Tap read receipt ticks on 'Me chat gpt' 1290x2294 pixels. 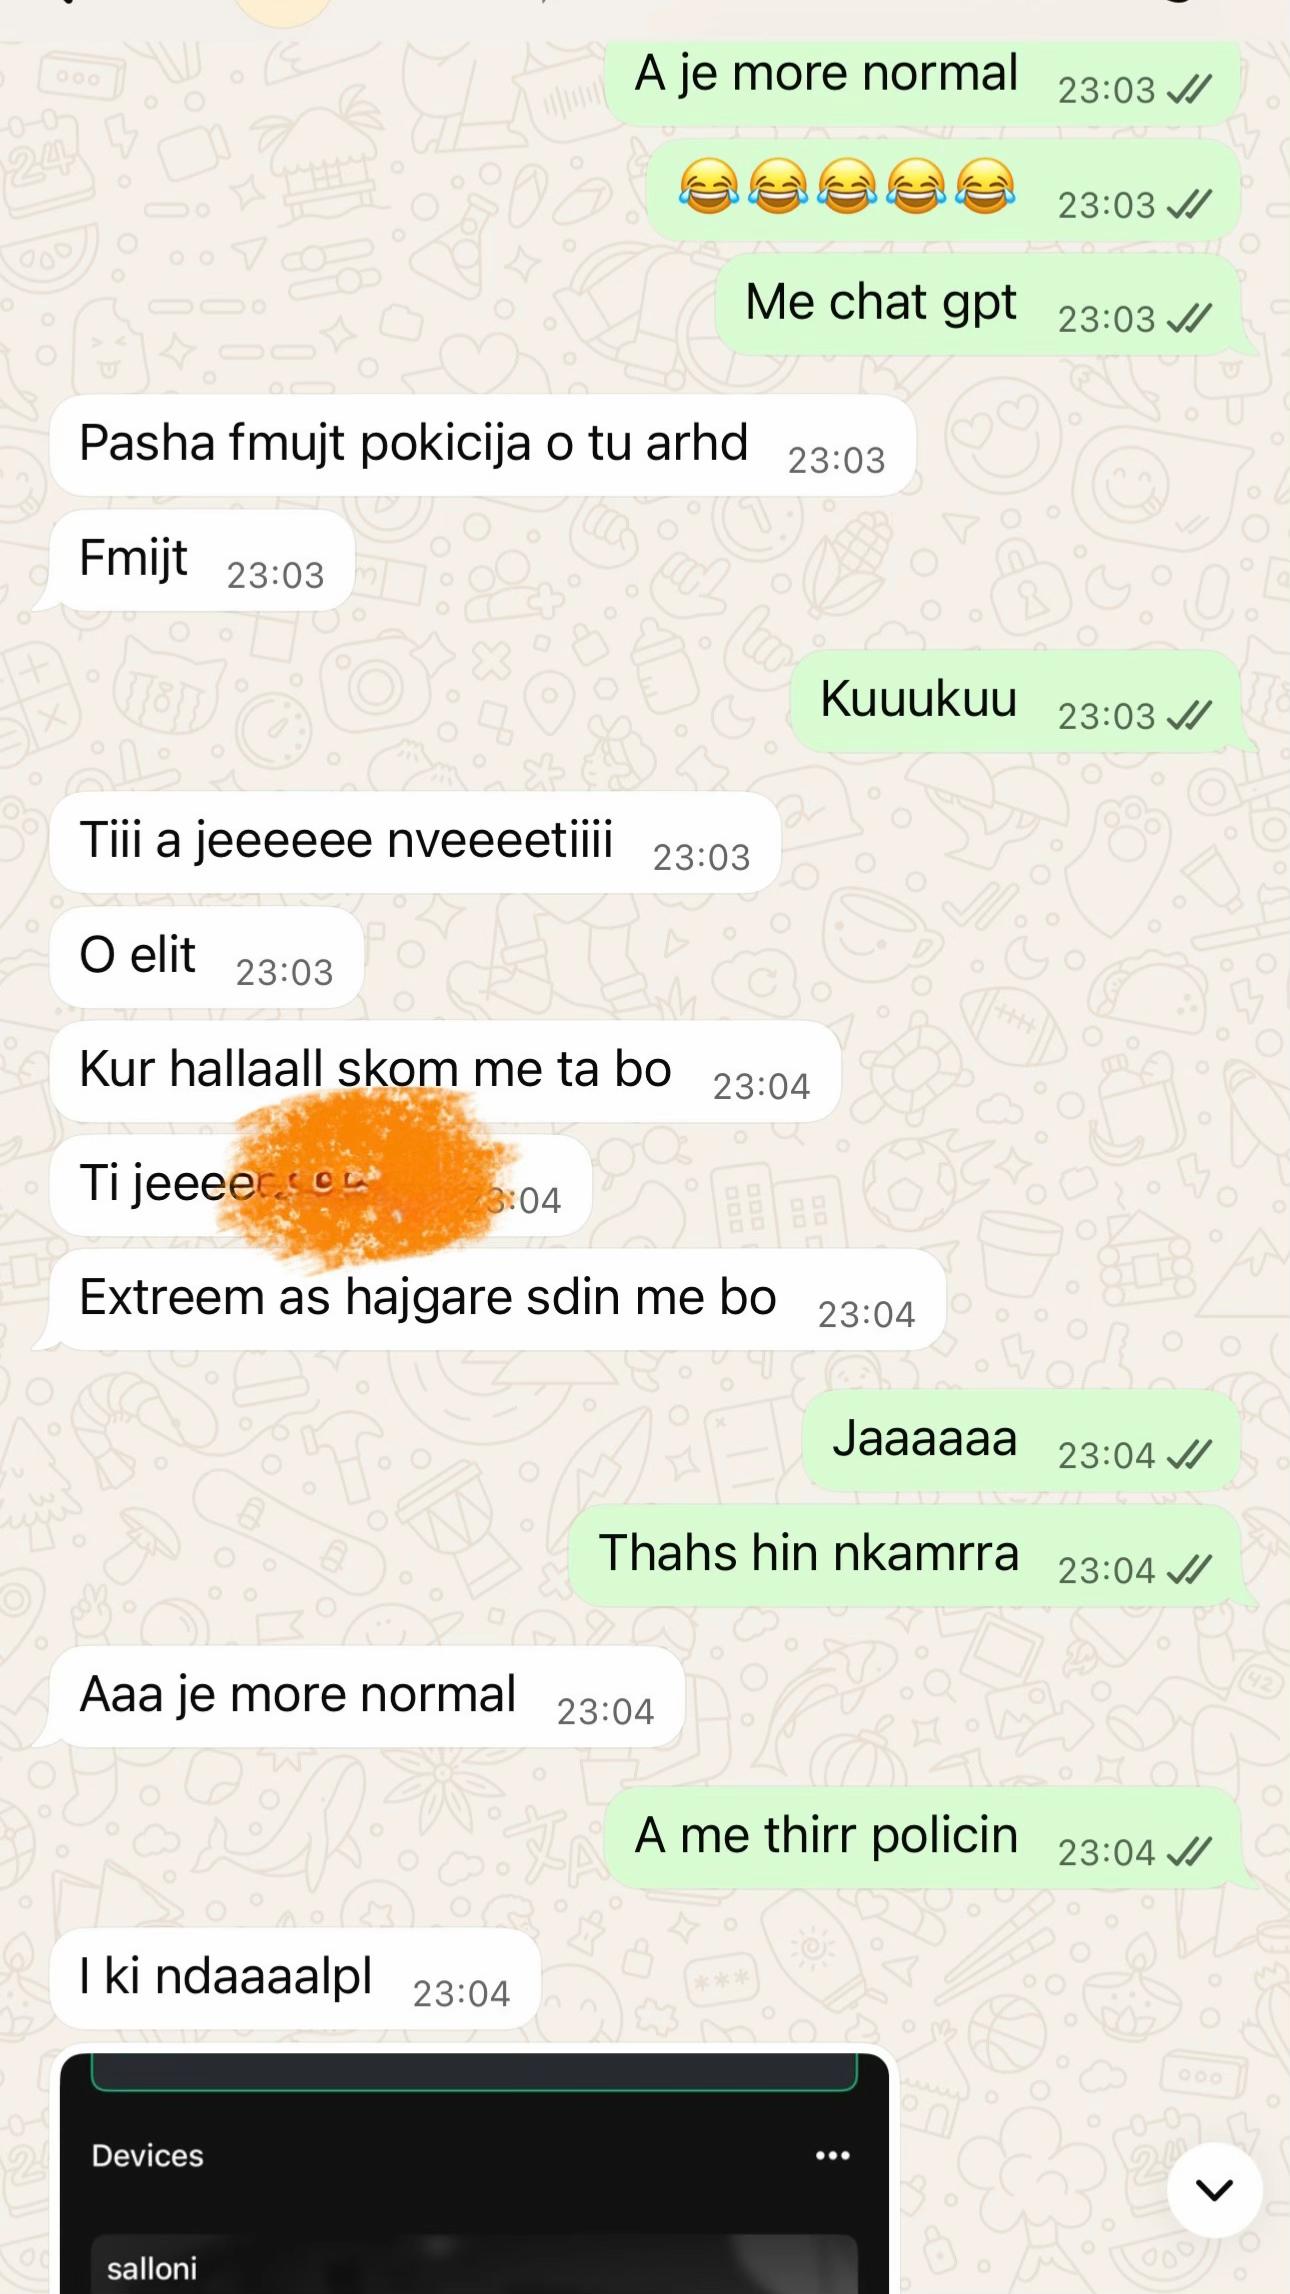click(1189, 319)
